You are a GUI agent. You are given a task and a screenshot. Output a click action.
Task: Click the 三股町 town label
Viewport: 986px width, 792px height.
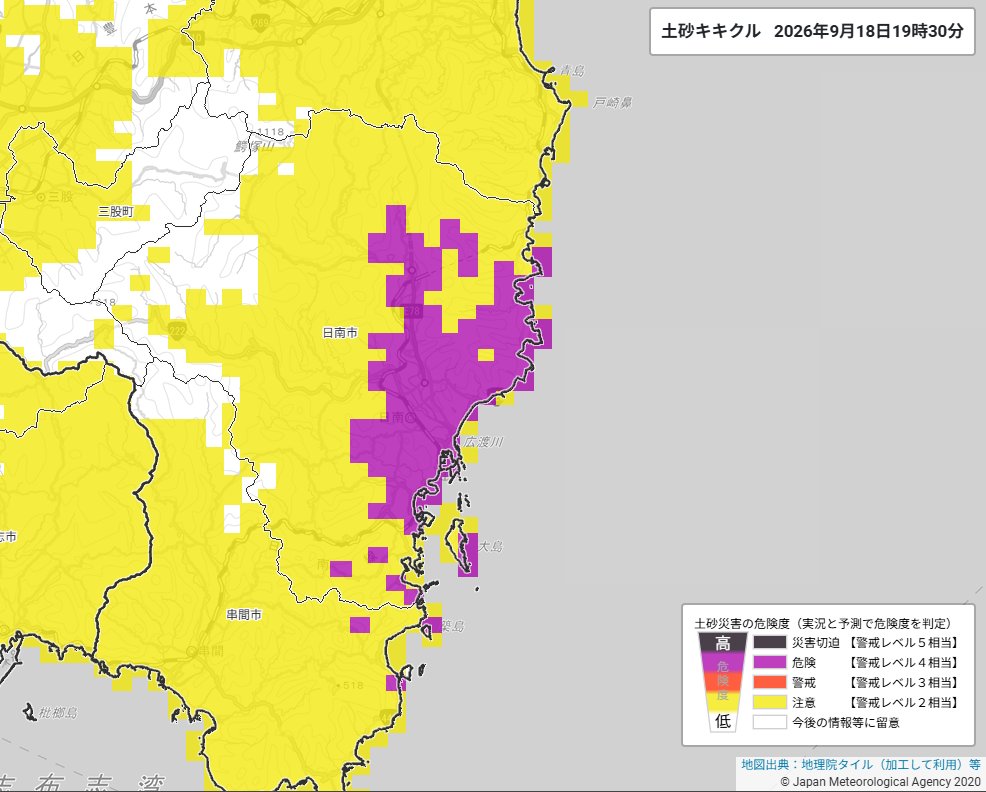(116, 212)
